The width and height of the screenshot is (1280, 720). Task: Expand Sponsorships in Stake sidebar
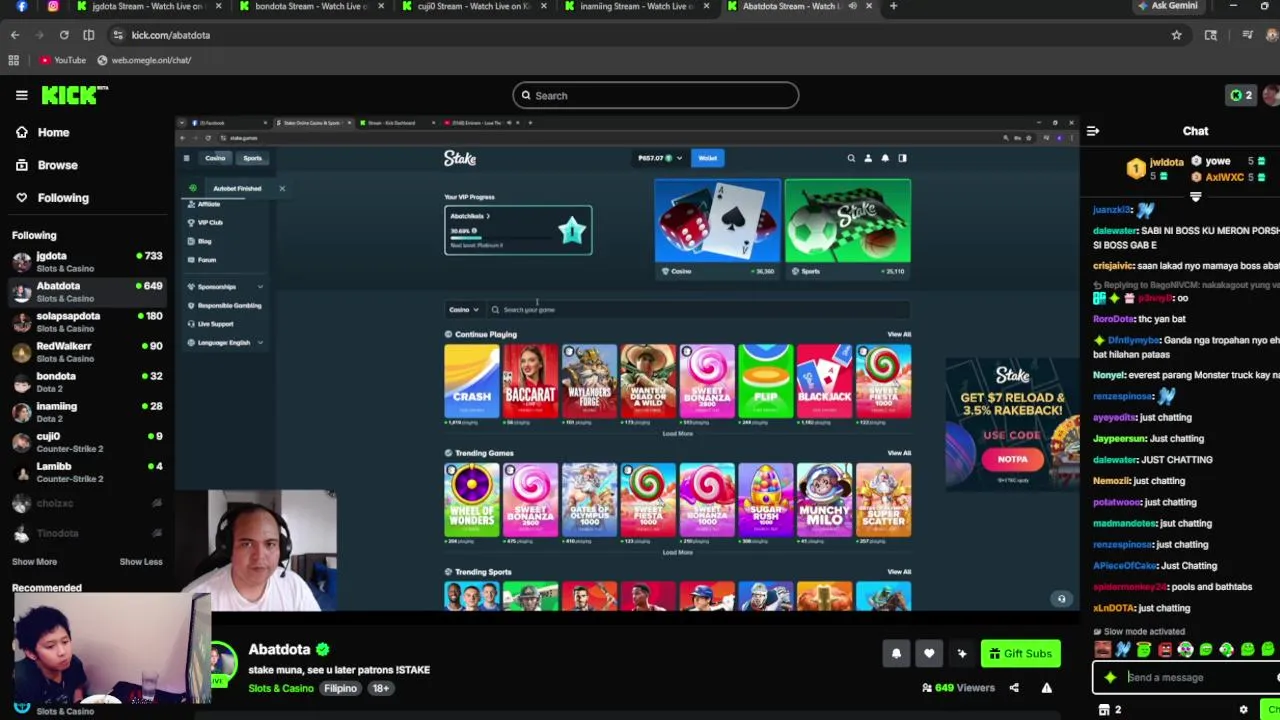(225, 287)
